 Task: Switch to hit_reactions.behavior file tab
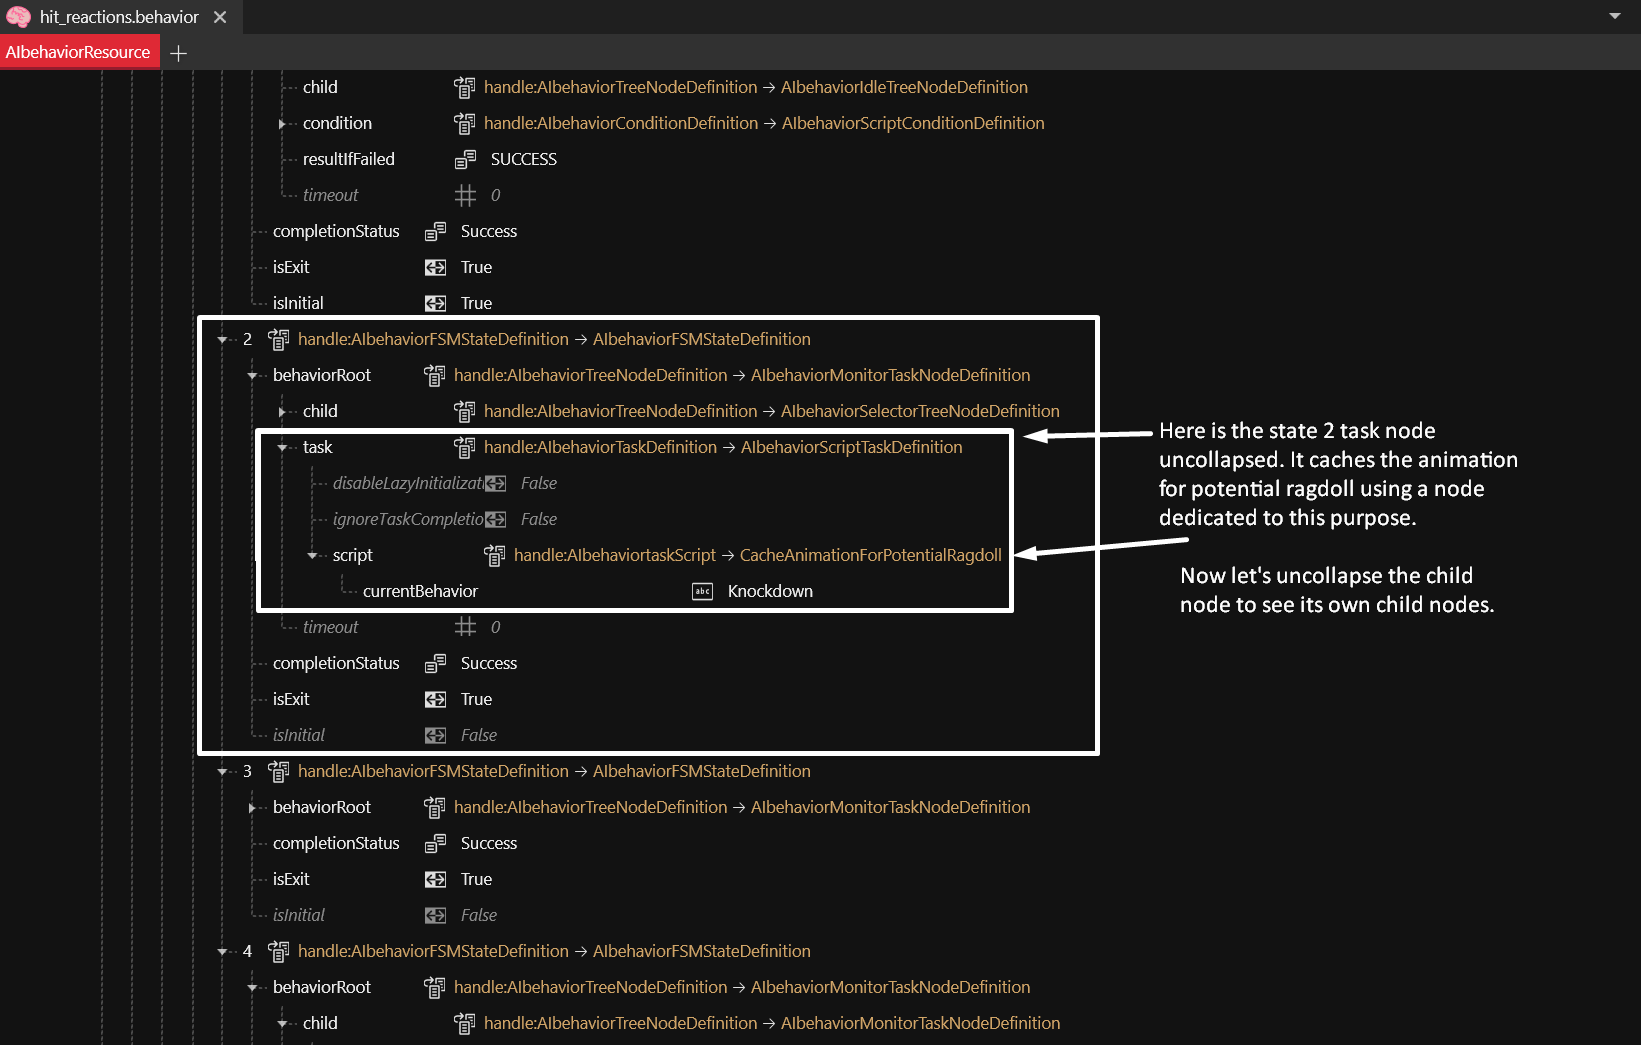point(119,17)
